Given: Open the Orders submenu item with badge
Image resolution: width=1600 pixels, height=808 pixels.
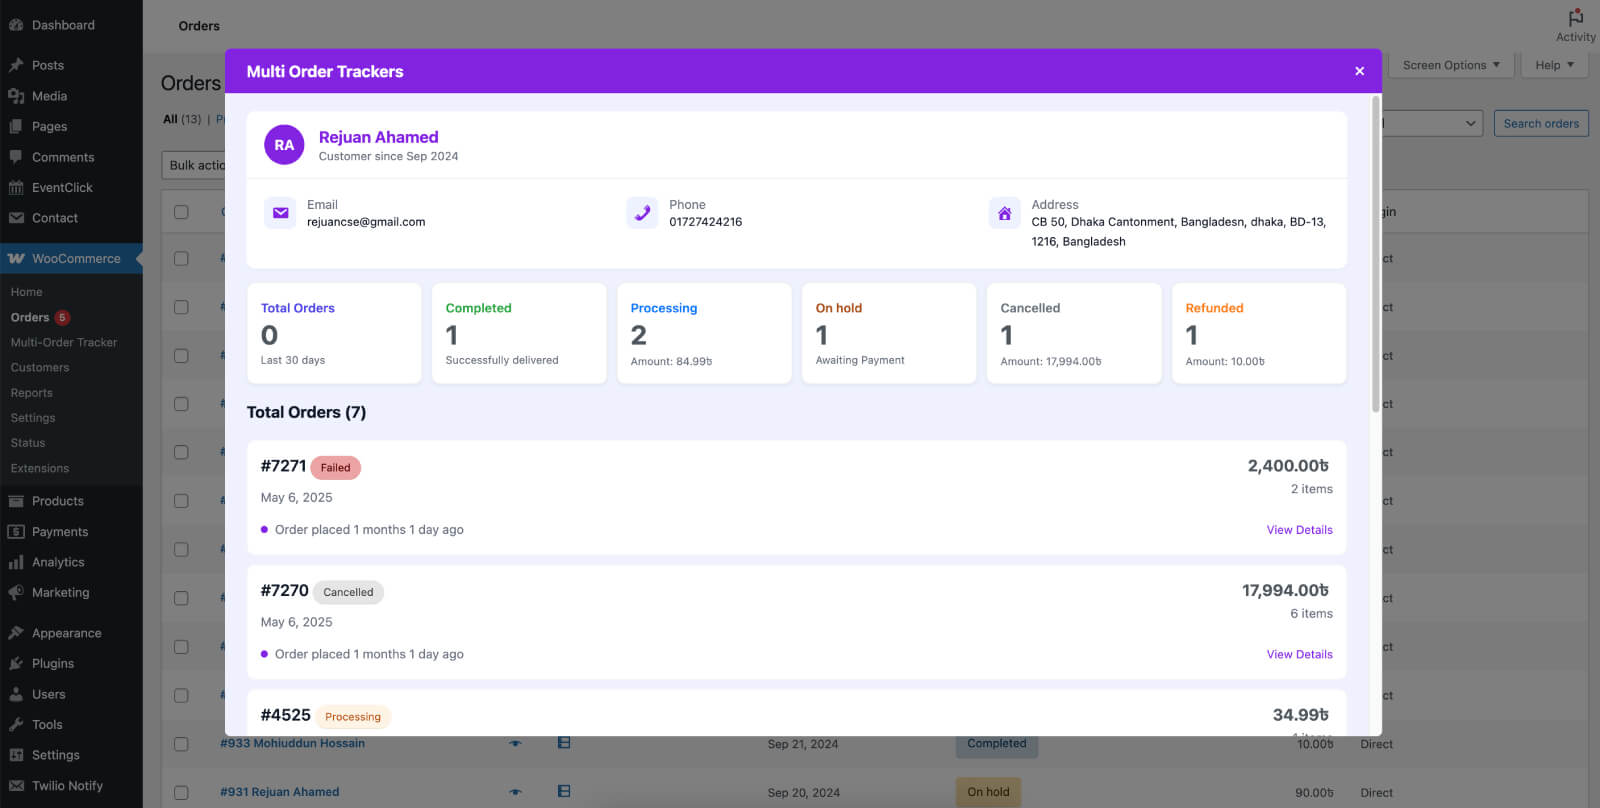Looking at the screenshot, I should coord(40,317).
